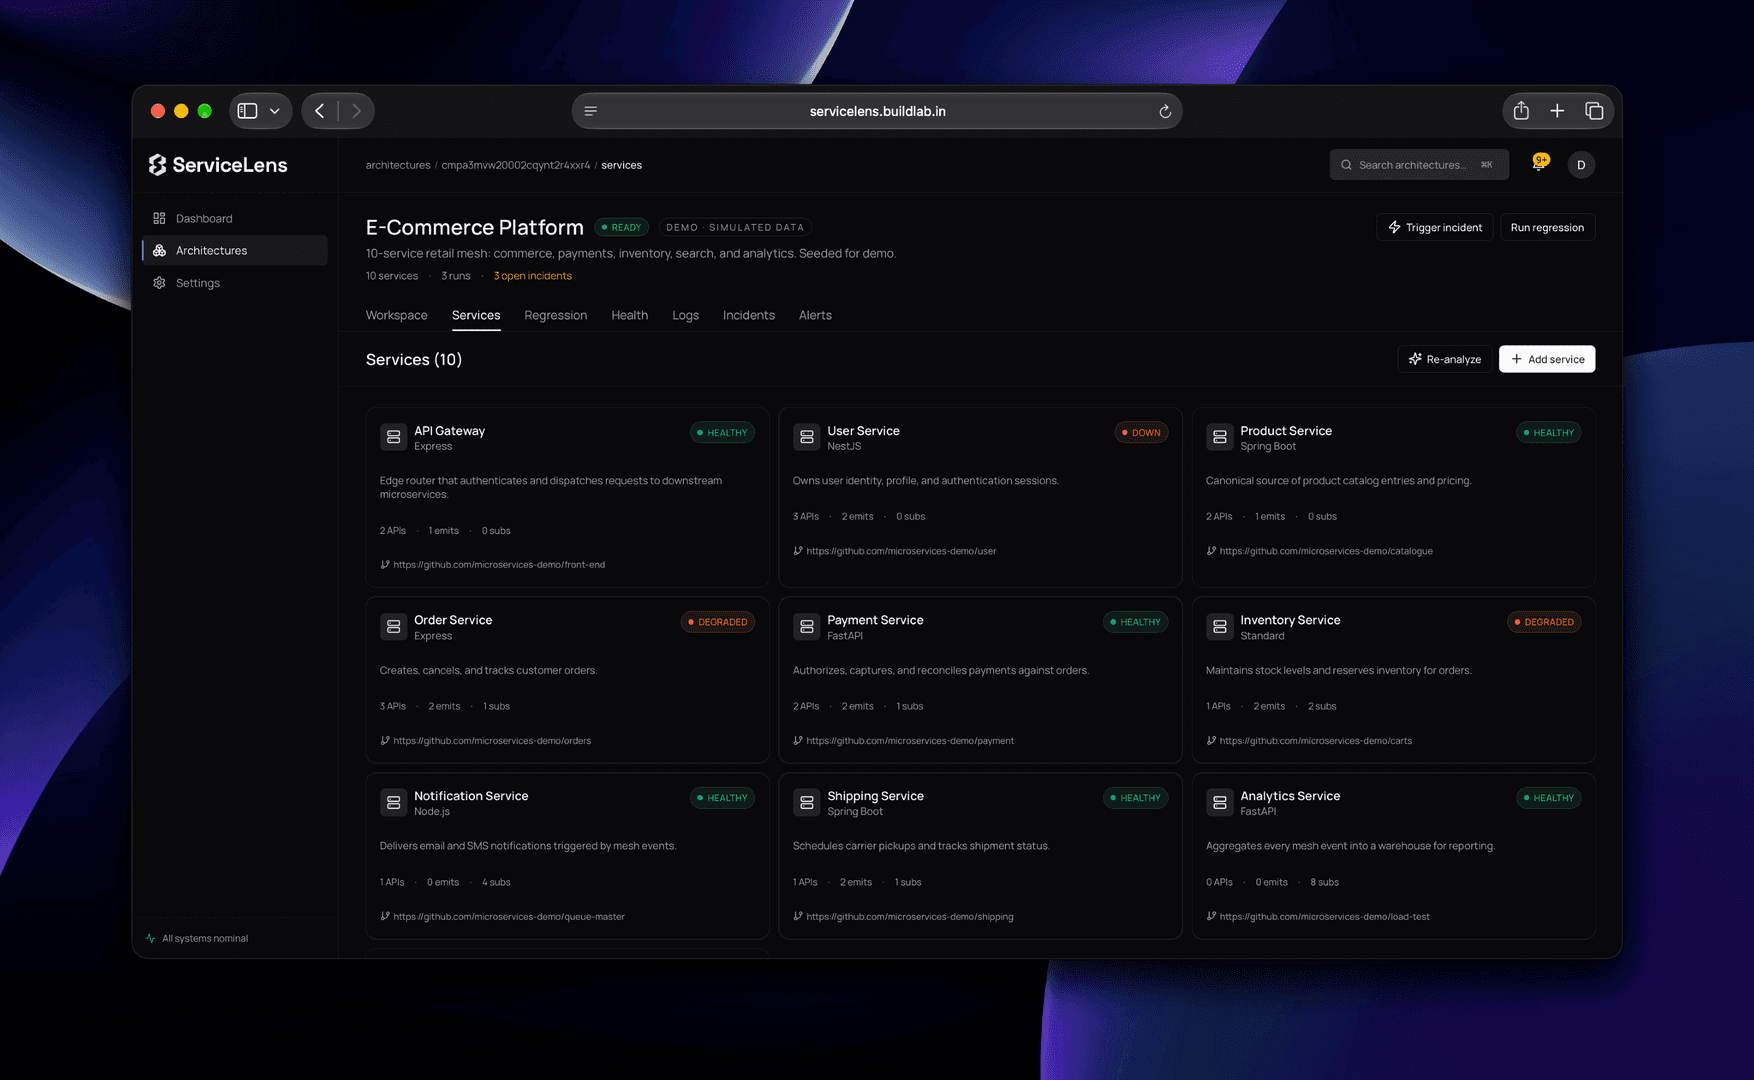Open the sidebar dropdown chevron

coord(275,111)
